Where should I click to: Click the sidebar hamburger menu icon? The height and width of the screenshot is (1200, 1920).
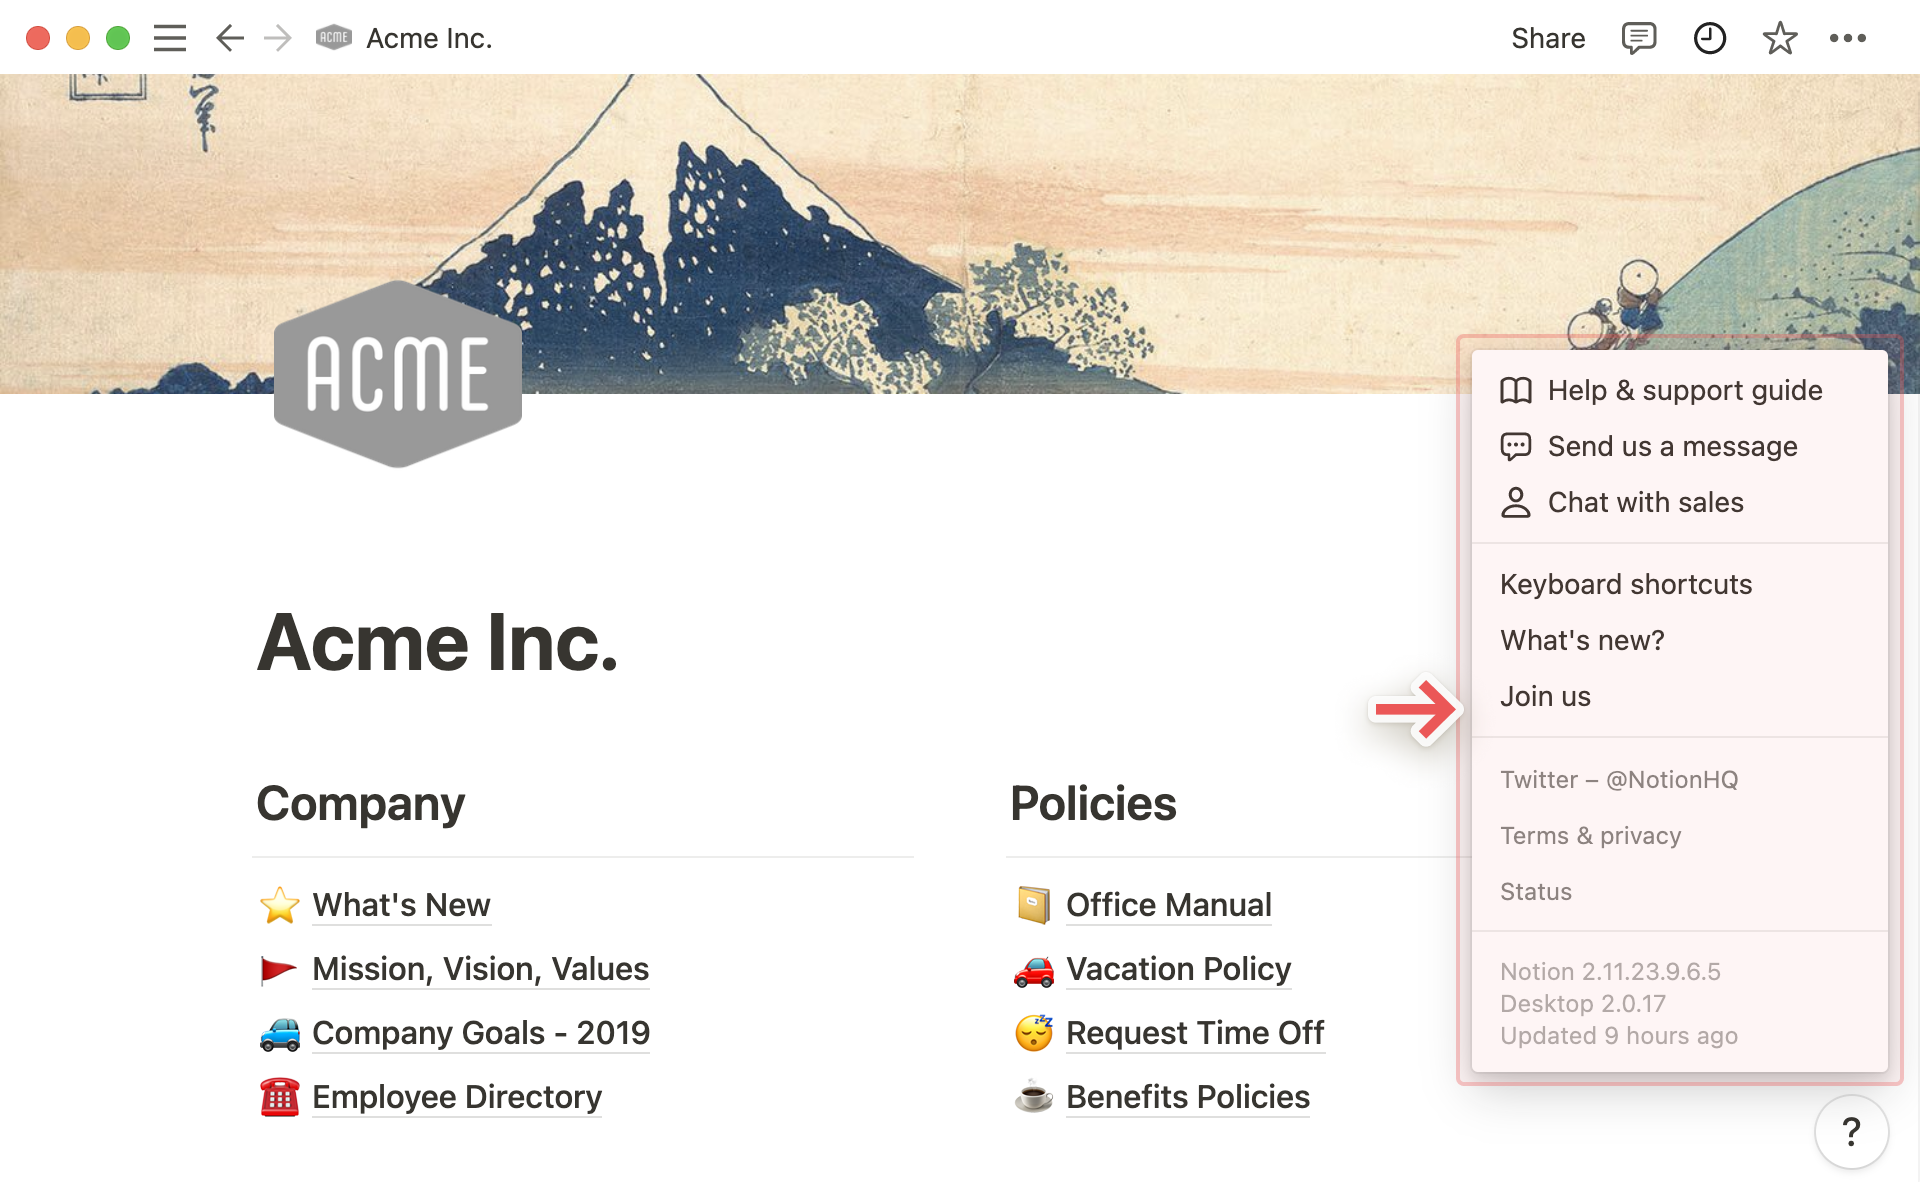[x=169, y=37]
